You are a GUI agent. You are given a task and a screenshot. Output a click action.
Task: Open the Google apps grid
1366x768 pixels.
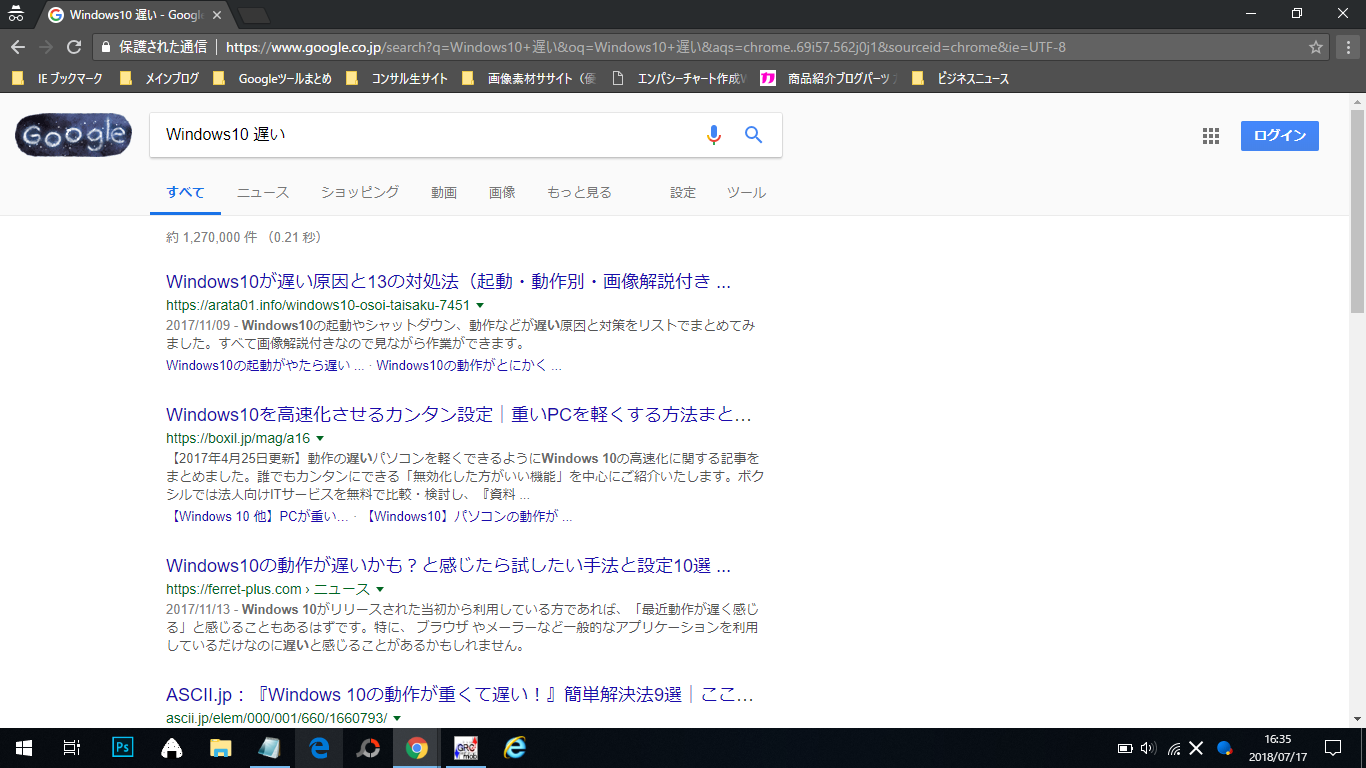tap(1210, 135)
